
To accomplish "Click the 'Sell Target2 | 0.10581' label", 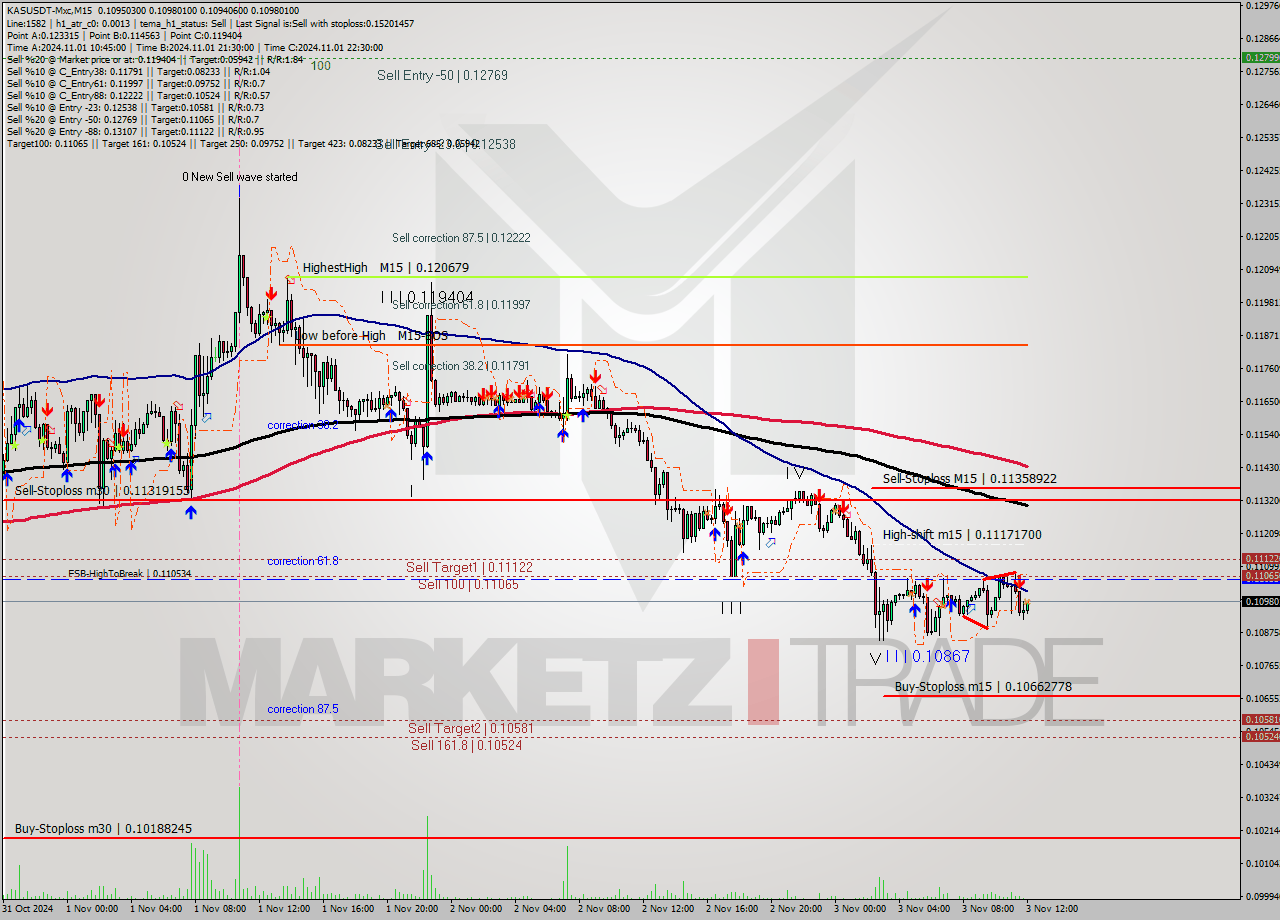I will [x=470, y=728].
